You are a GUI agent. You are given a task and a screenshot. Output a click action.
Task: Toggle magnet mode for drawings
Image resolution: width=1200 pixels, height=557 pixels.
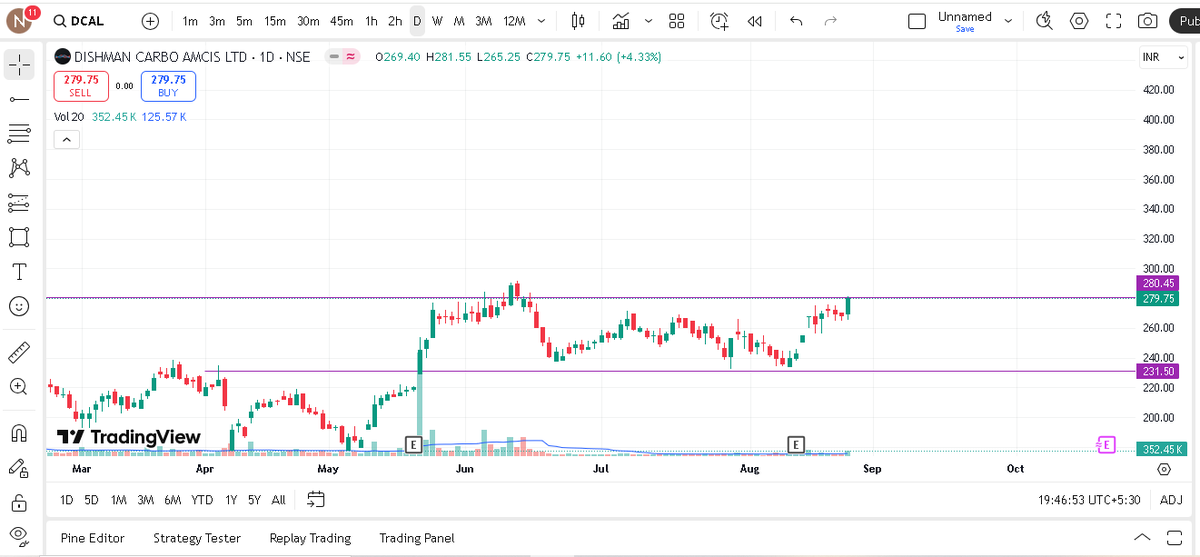(19, 433)
